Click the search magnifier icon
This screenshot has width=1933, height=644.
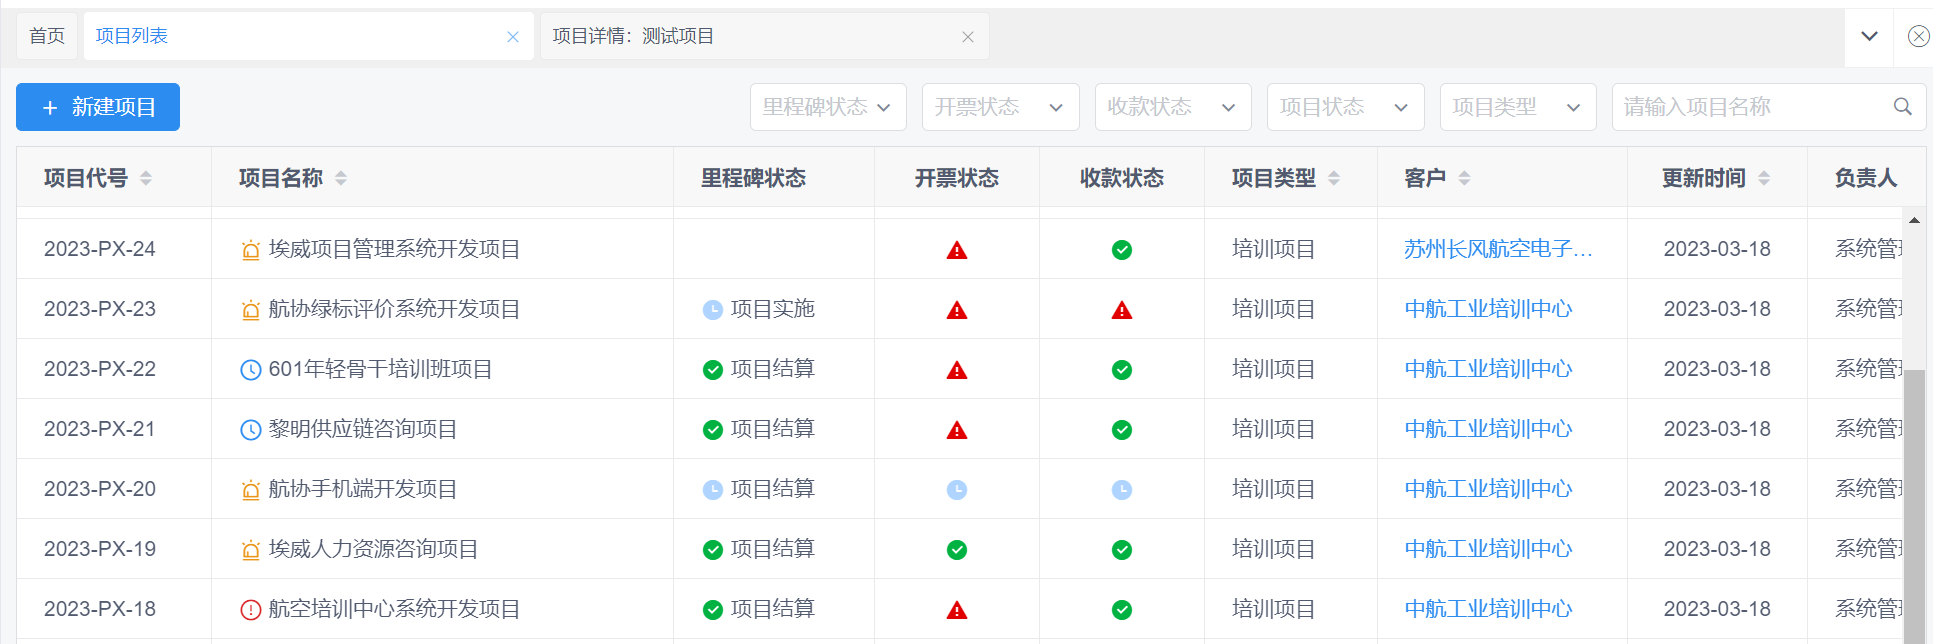[1902, 107]
